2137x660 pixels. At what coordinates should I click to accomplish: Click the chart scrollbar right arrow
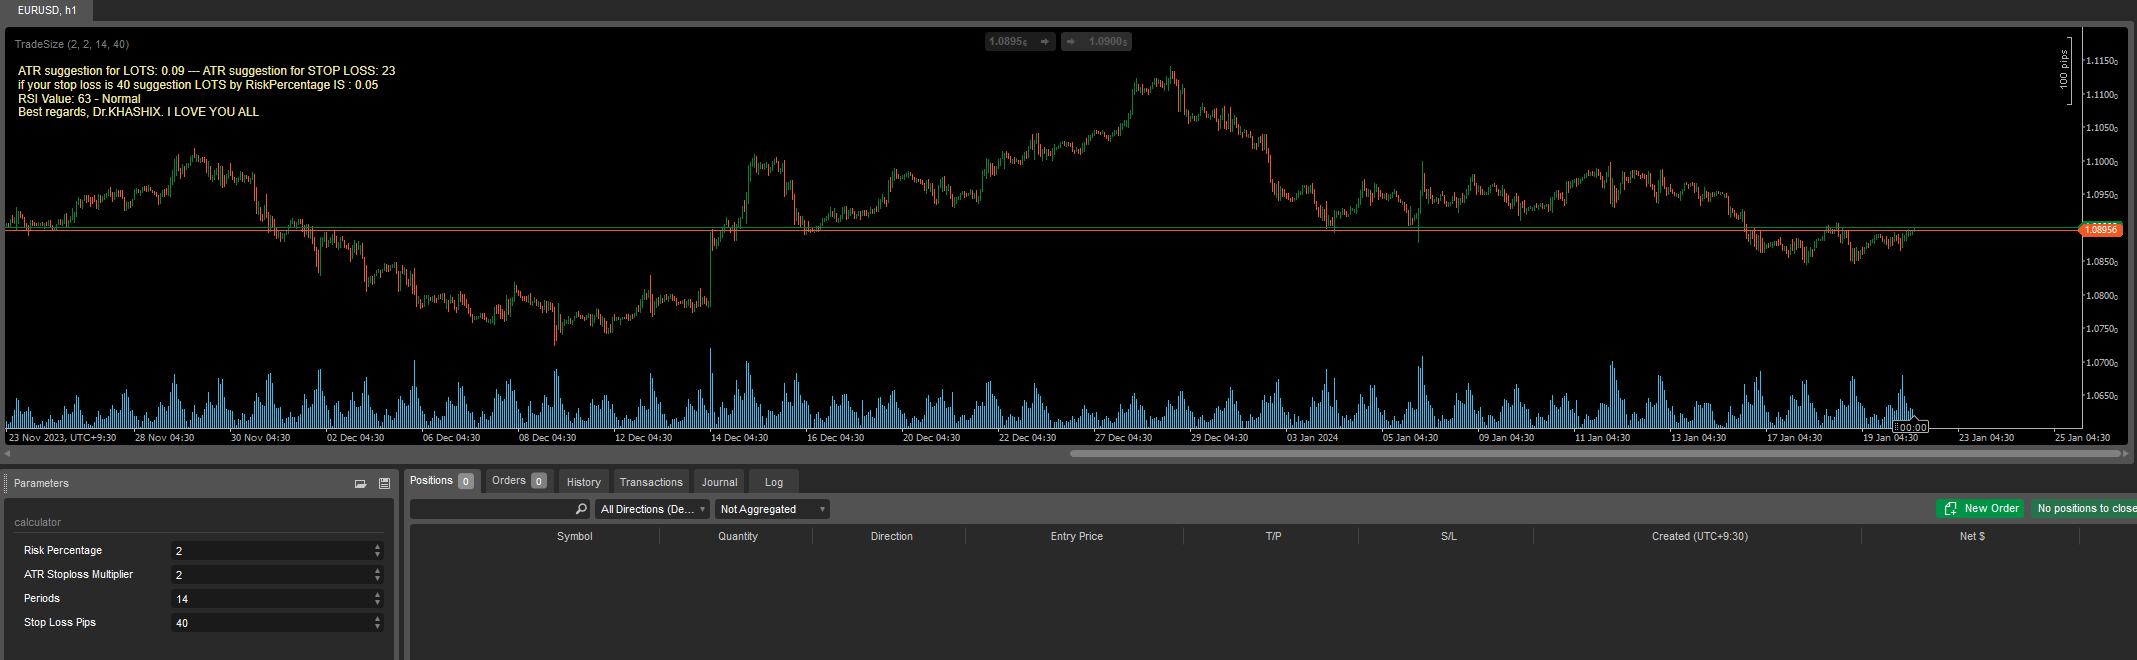click(x=2125, y=453)
